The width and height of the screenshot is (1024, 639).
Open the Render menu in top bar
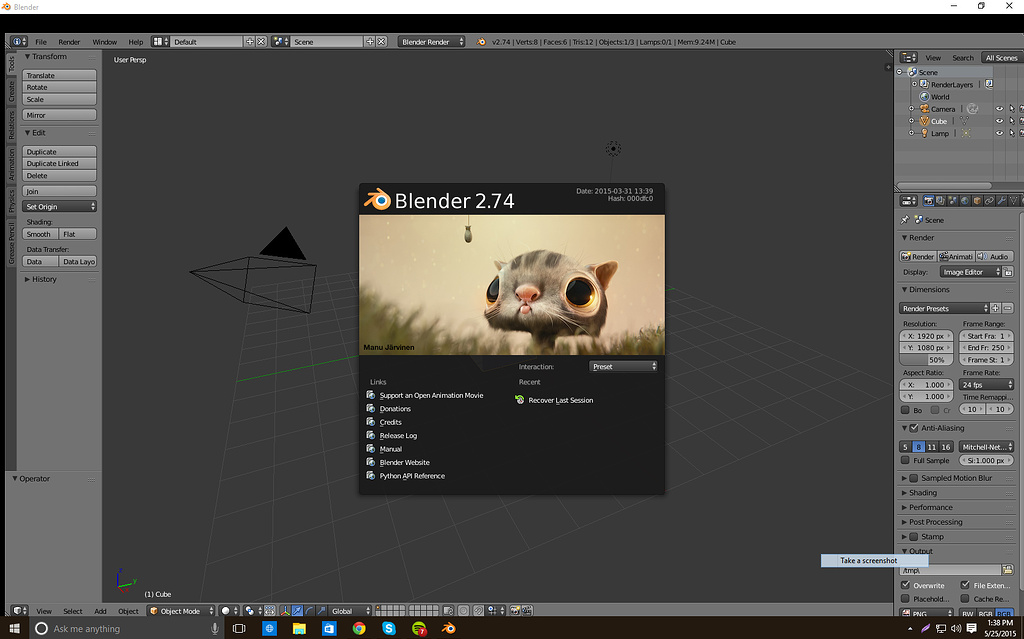pyautogui.click(x=69, y=42)
